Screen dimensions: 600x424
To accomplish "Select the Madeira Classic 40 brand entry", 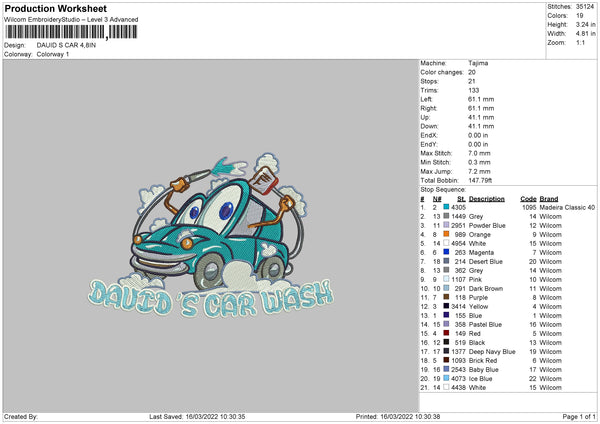I will click(567, 207).
